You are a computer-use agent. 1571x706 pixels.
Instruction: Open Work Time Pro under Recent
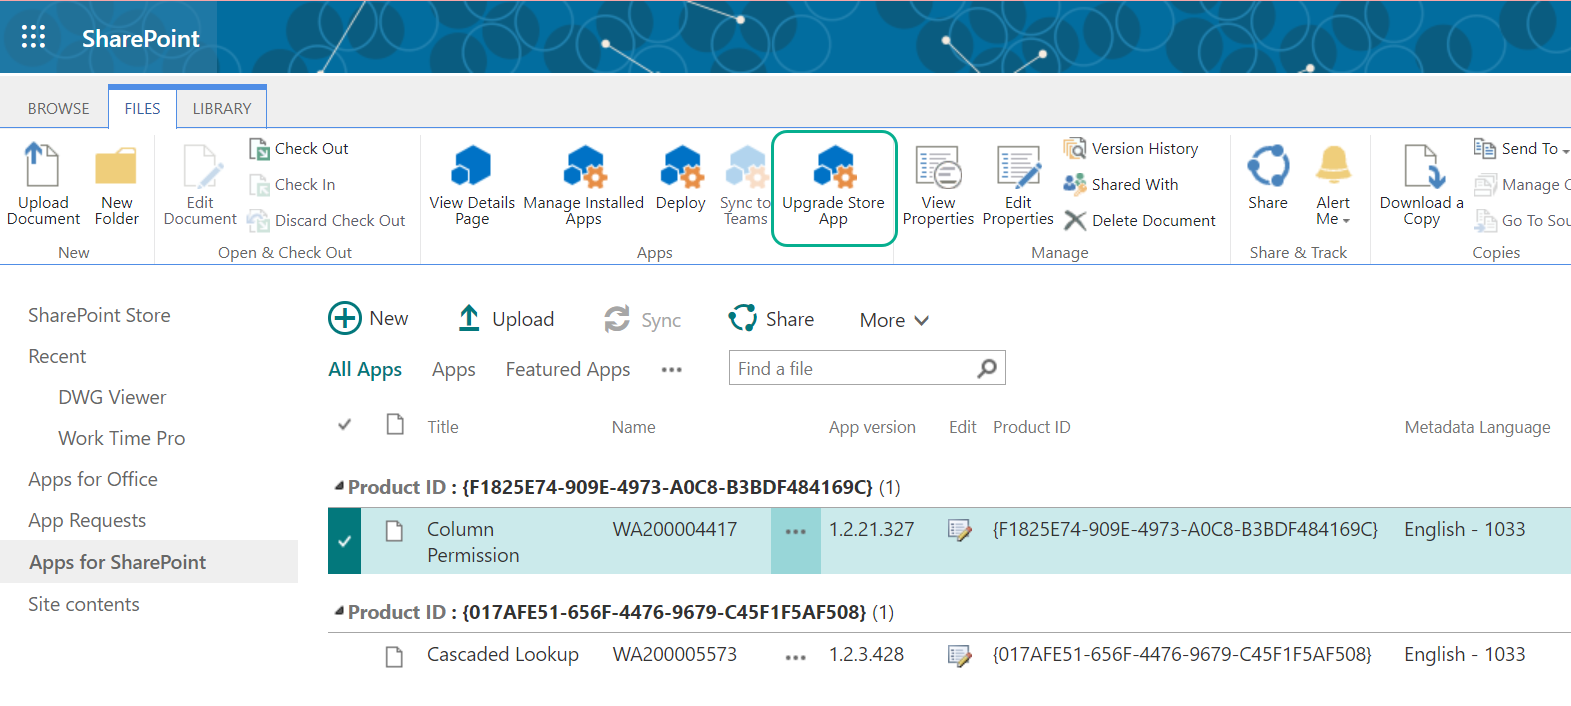[122, 438]
